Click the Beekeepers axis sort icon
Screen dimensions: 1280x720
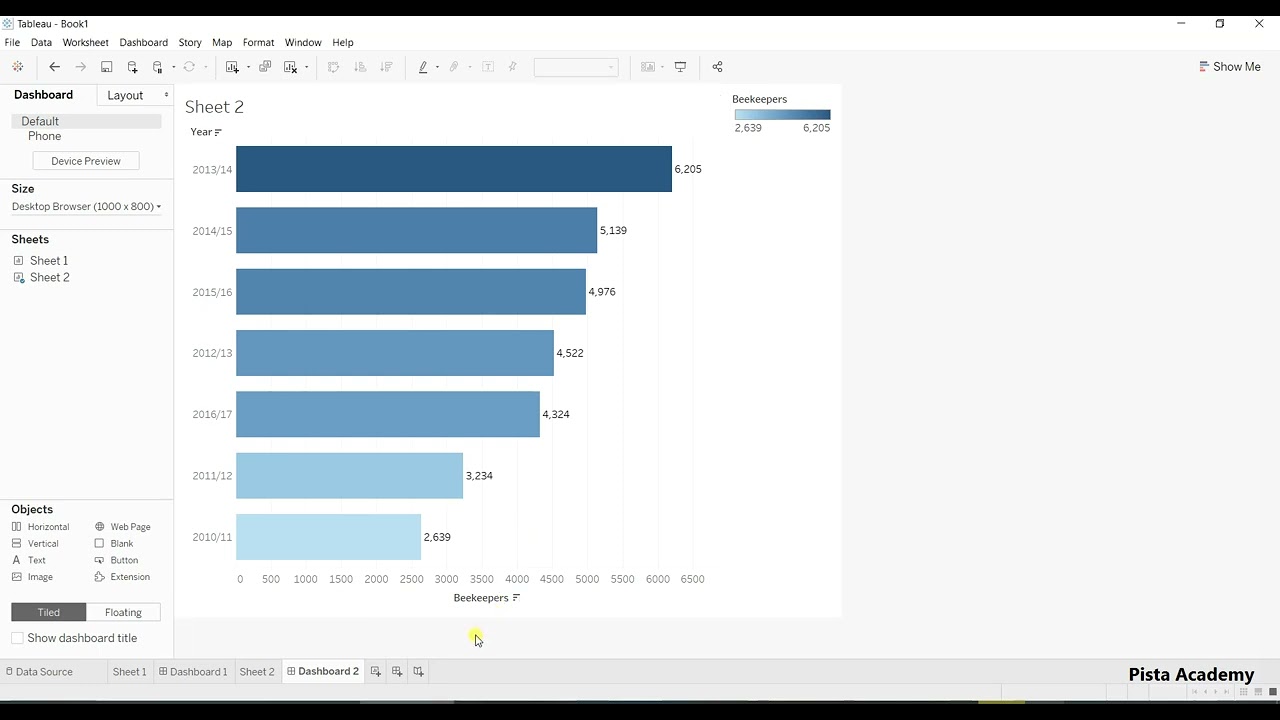point(516,598)
